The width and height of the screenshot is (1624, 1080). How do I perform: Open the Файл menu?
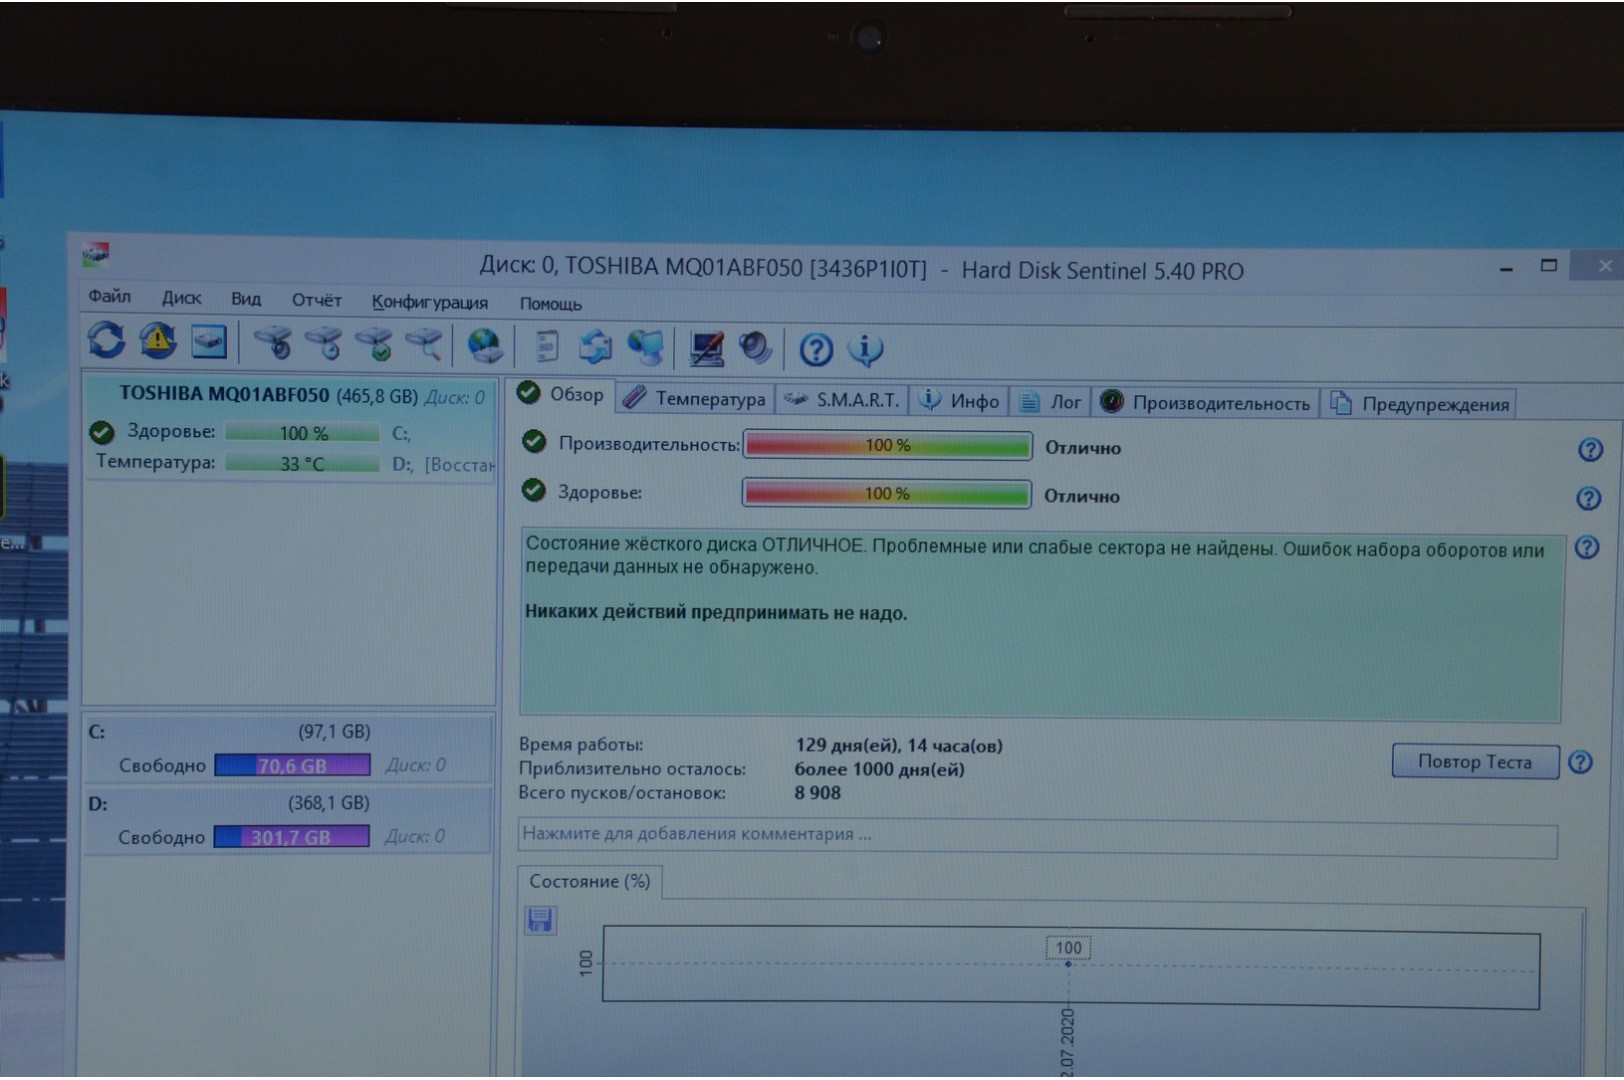point(109,296)
